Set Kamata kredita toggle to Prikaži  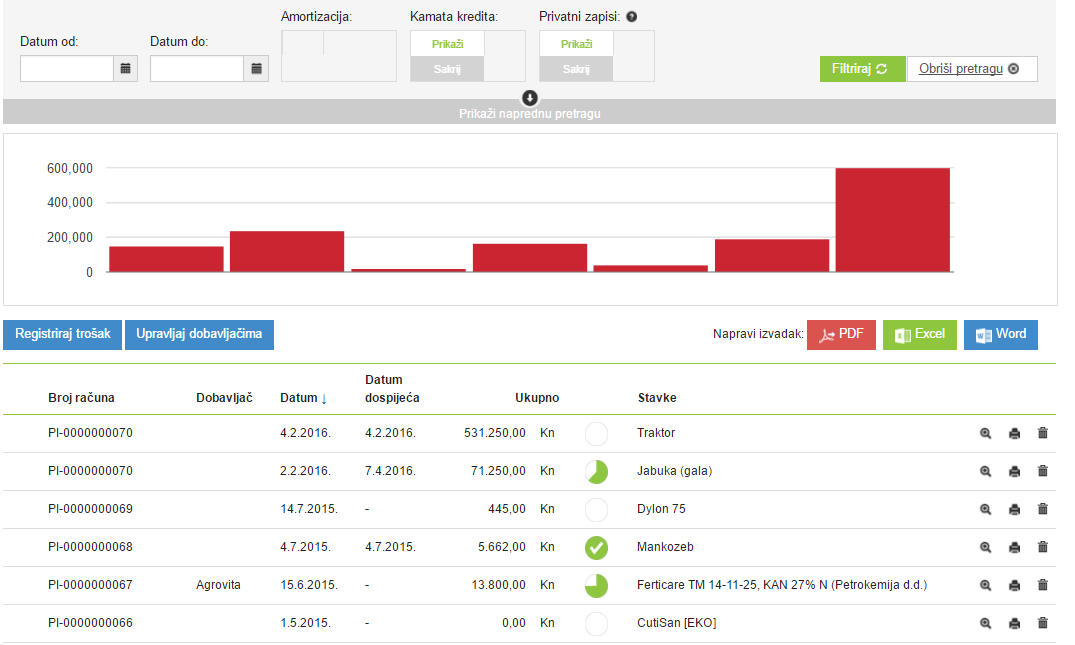click(x=447, y=44)
